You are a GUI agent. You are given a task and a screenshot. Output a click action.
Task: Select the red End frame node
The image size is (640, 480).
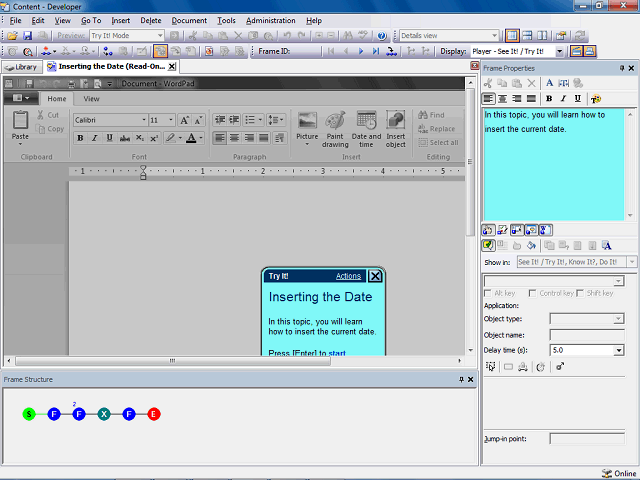tap(154, 414)
